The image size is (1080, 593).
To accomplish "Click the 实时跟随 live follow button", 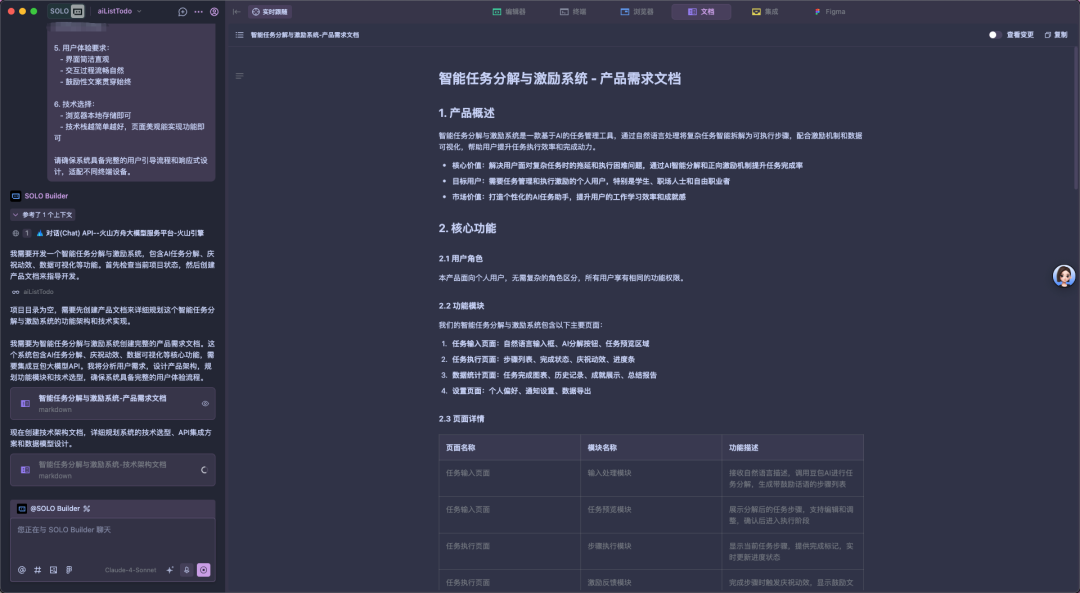I will click(x=270, y=12).
